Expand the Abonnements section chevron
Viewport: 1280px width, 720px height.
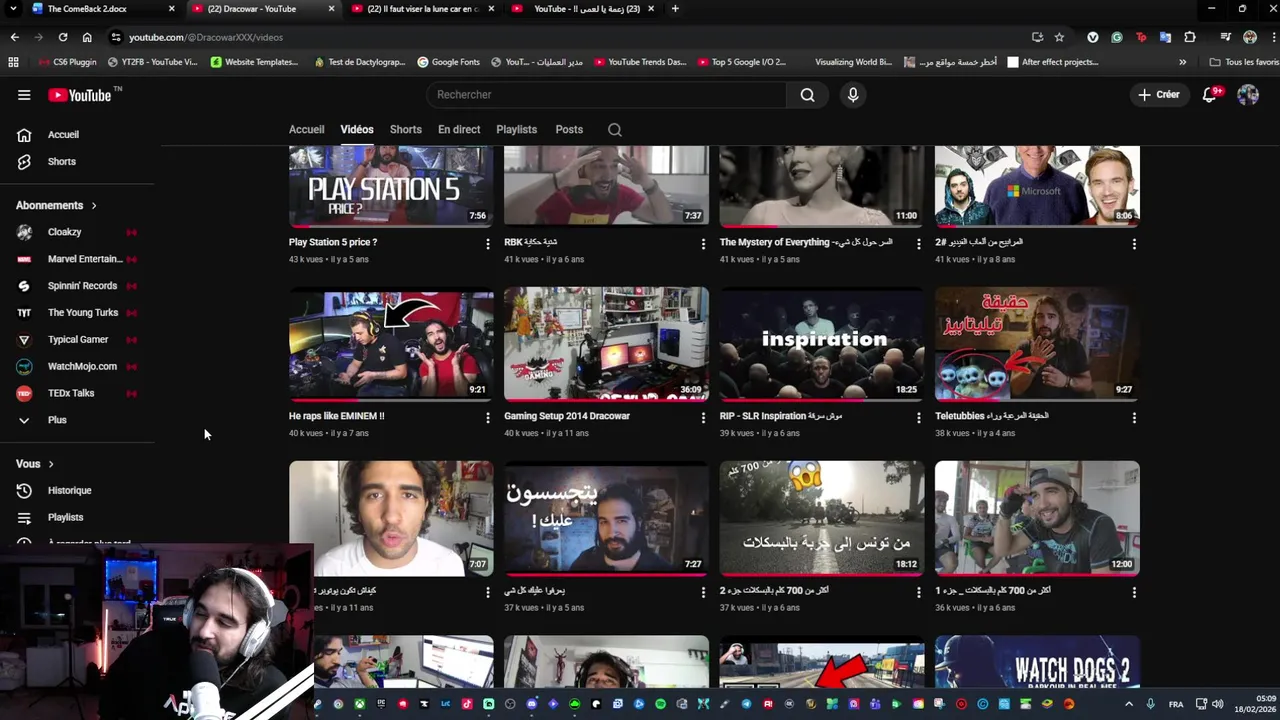(x=94, y=206)
